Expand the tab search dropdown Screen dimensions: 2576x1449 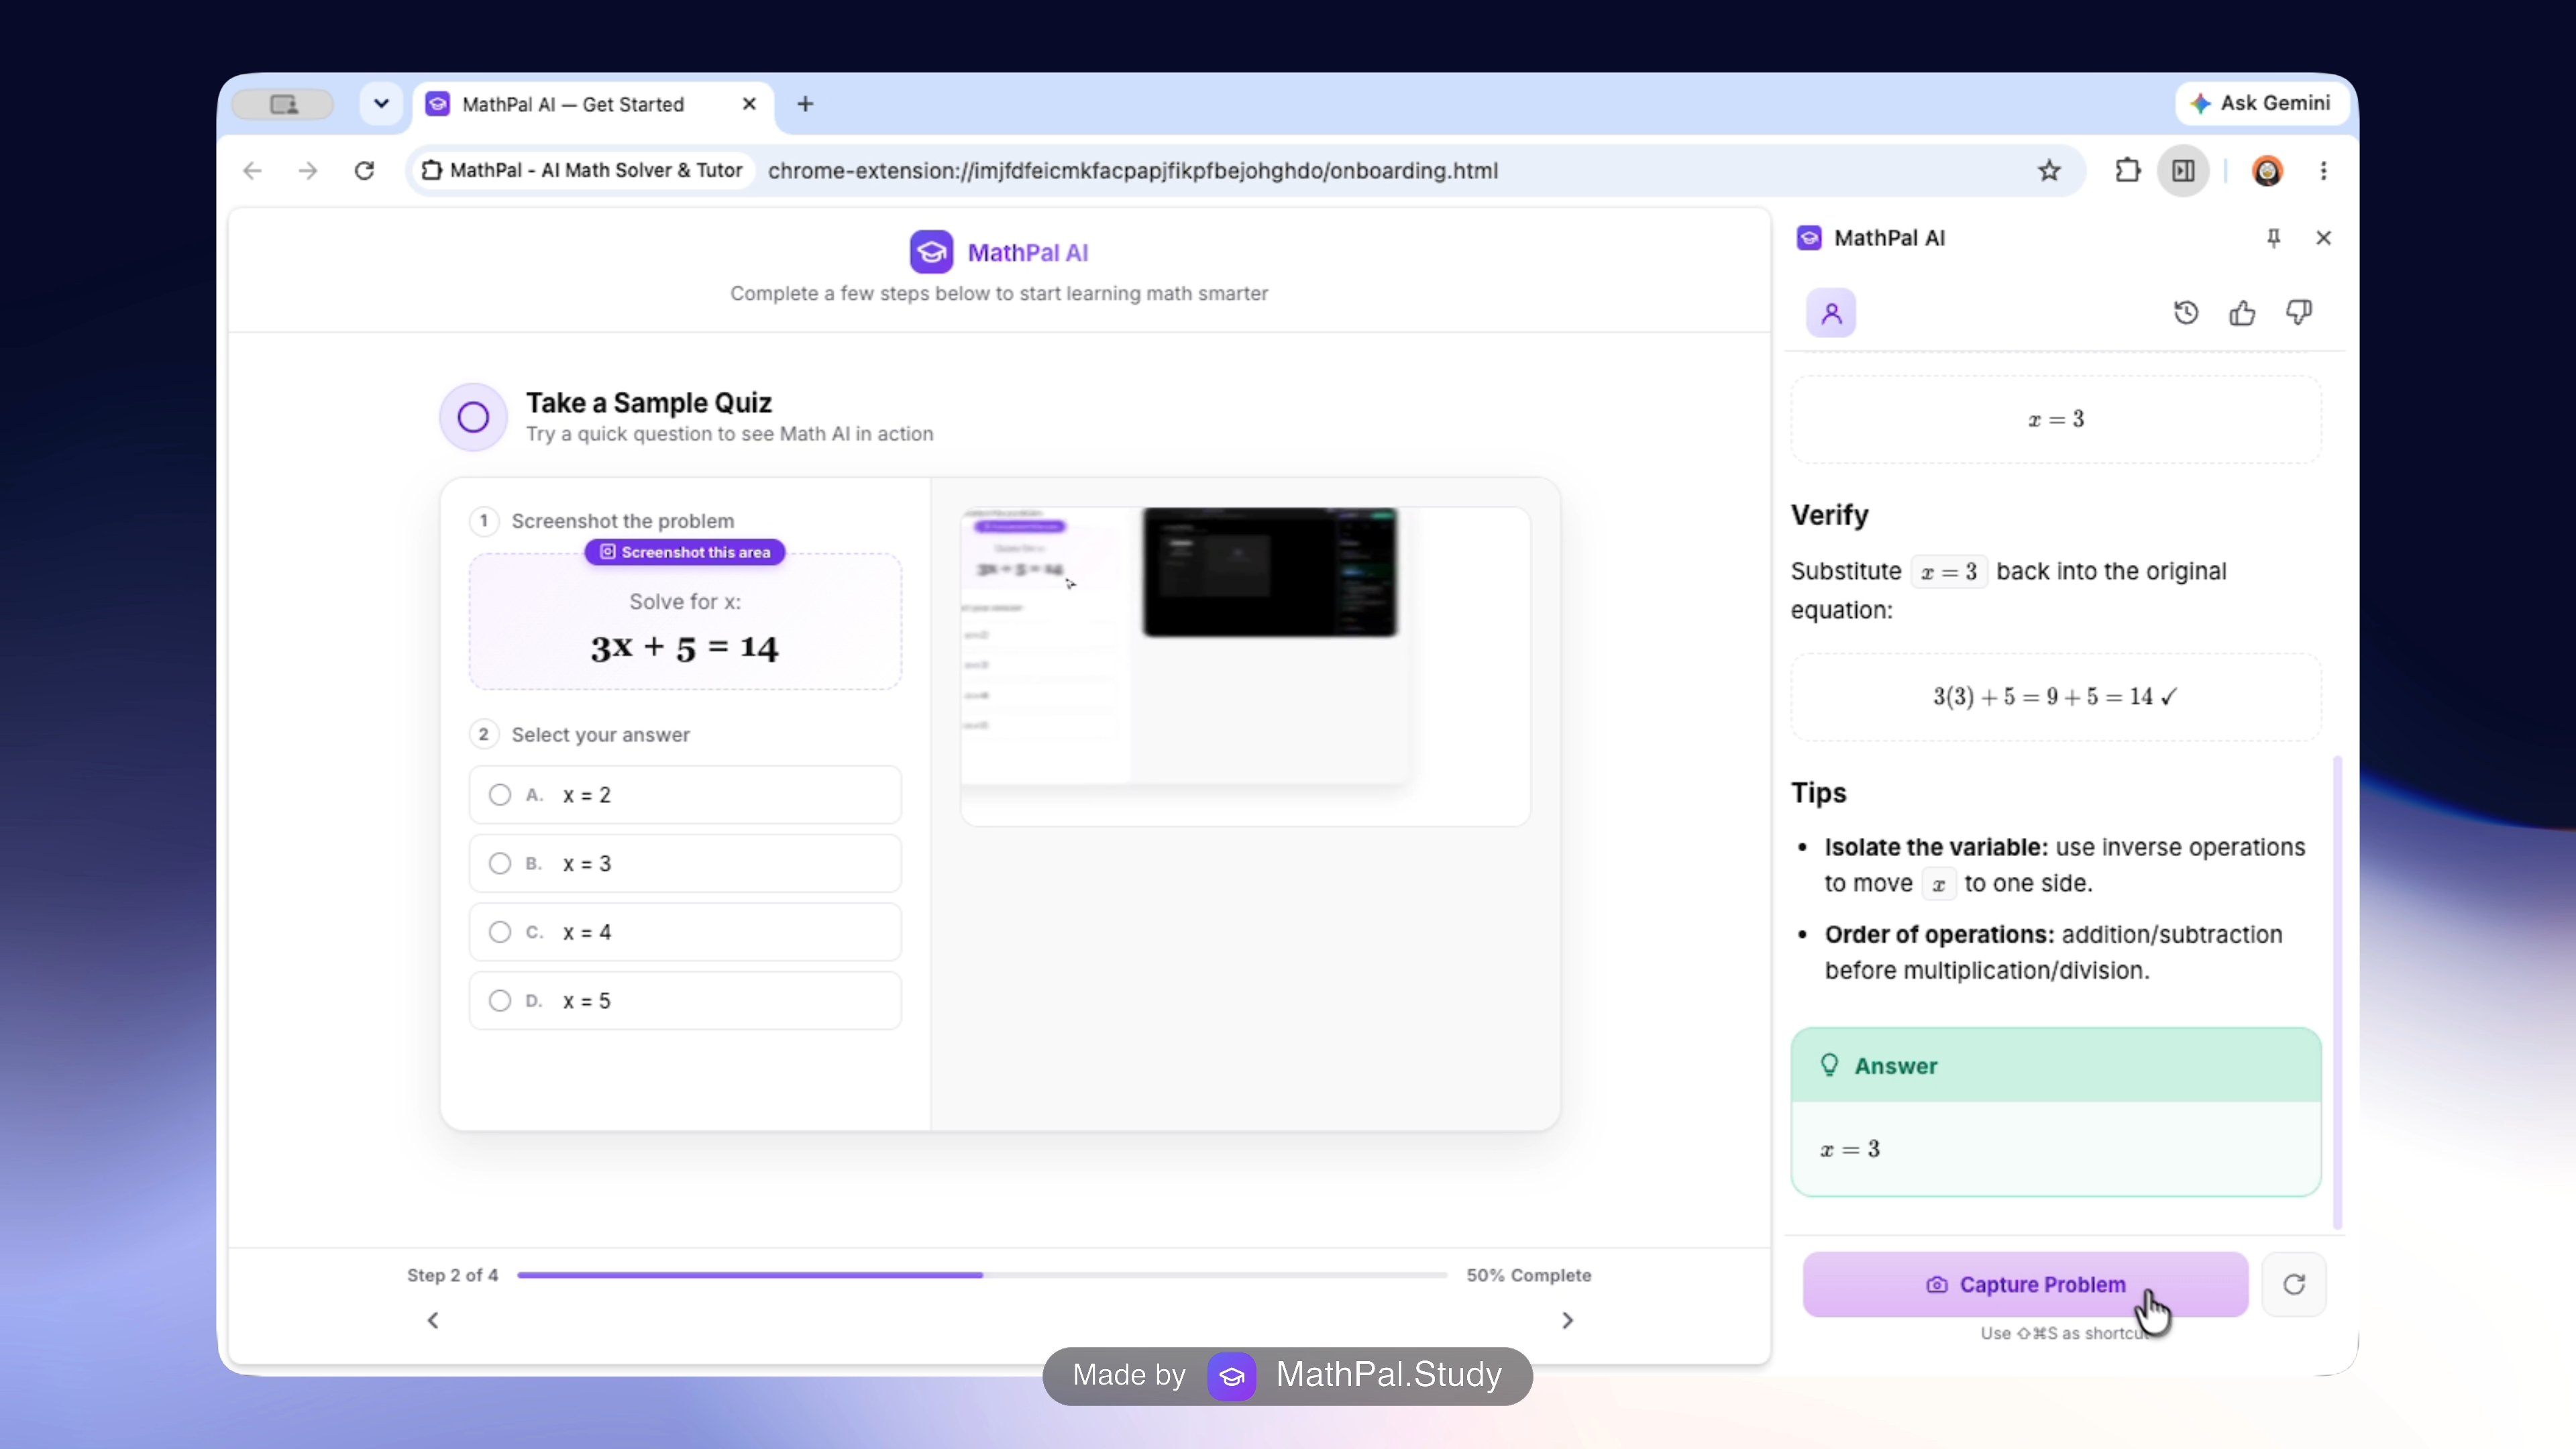(x=381, y=104)
